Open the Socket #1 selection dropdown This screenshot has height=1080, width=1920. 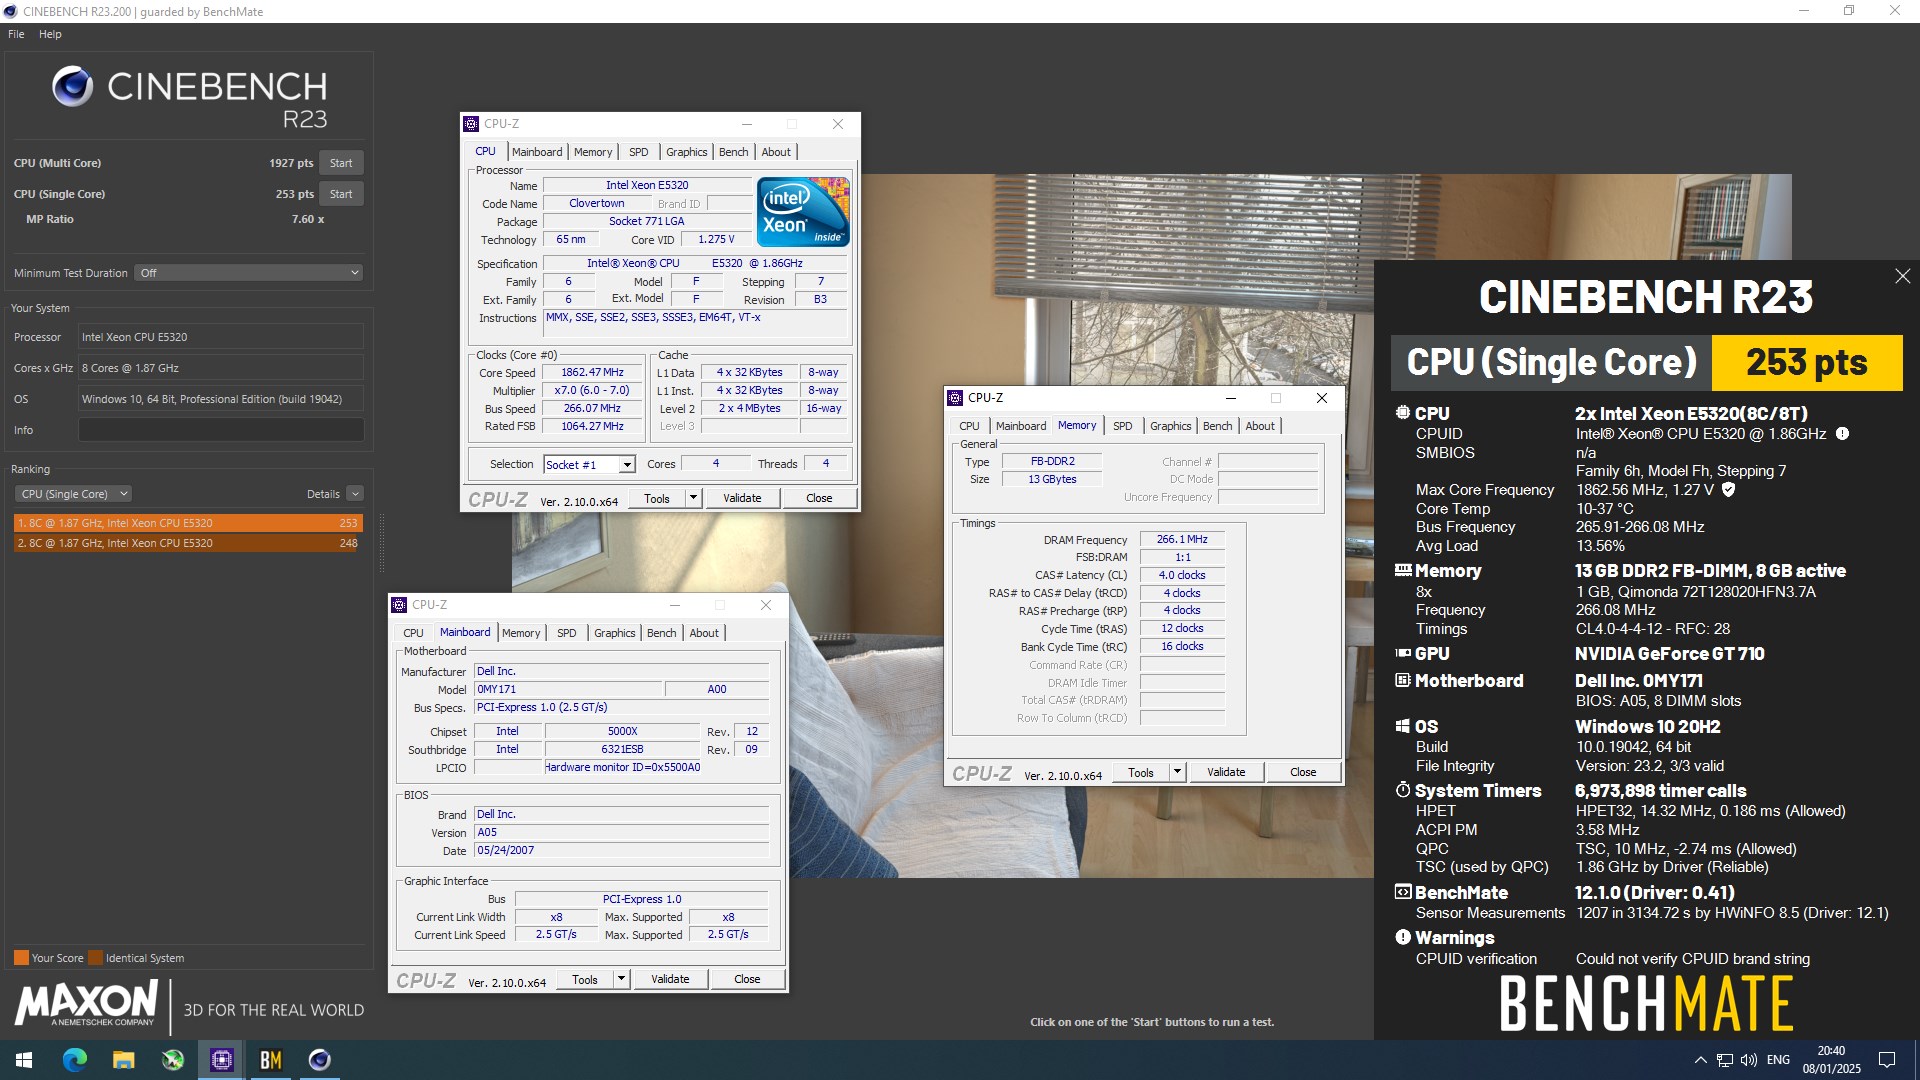click(x=589, y=464)
